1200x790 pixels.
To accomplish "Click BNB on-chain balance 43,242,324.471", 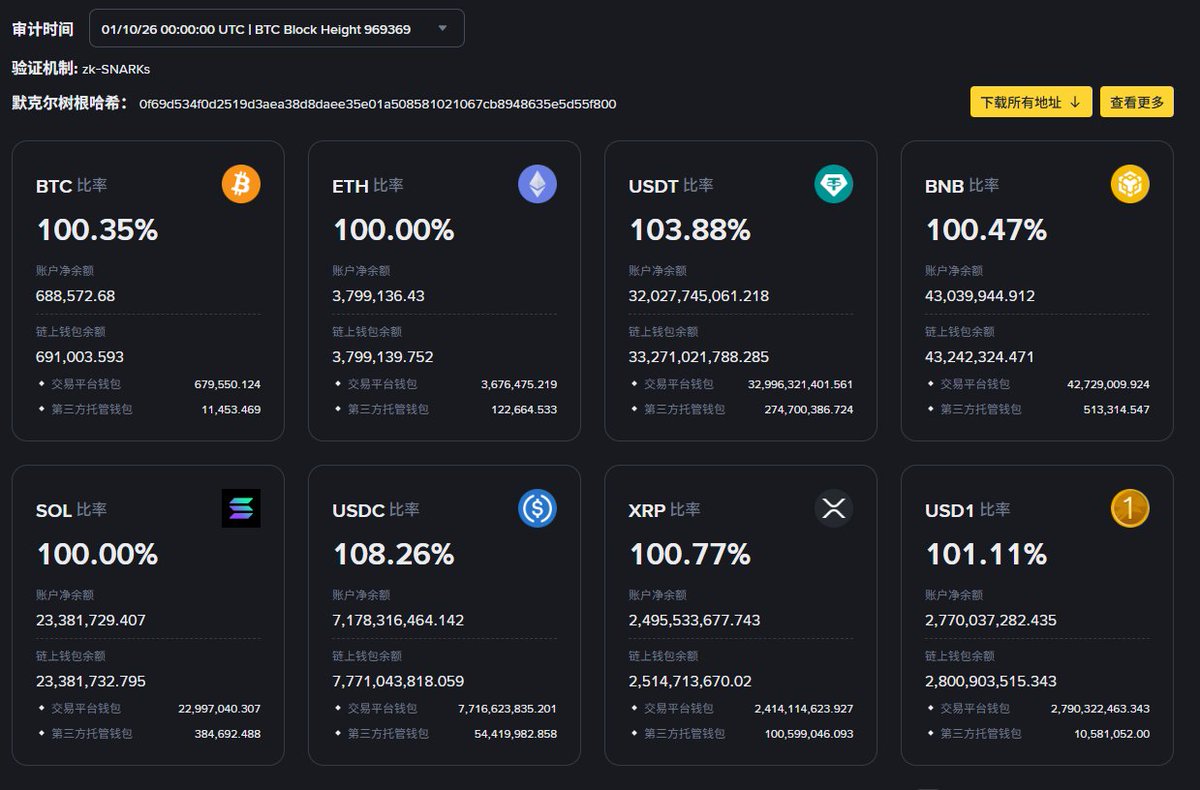I will click(980, 356).
